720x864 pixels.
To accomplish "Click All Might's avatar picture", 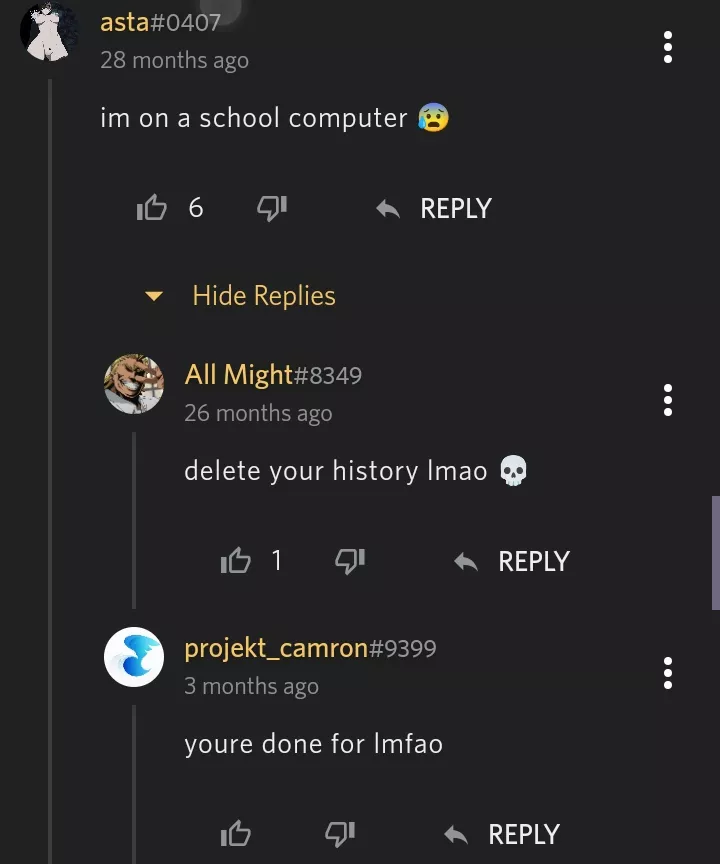I will [x=134, y=383].
